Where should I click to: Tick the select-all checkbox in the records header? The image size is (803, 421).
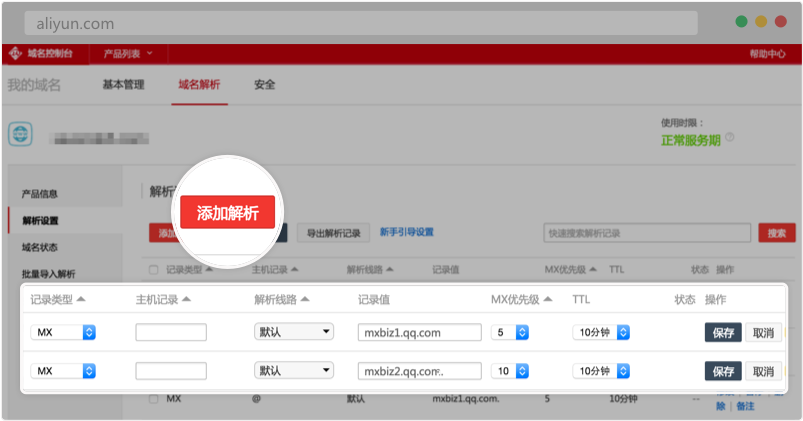[153, 270]
